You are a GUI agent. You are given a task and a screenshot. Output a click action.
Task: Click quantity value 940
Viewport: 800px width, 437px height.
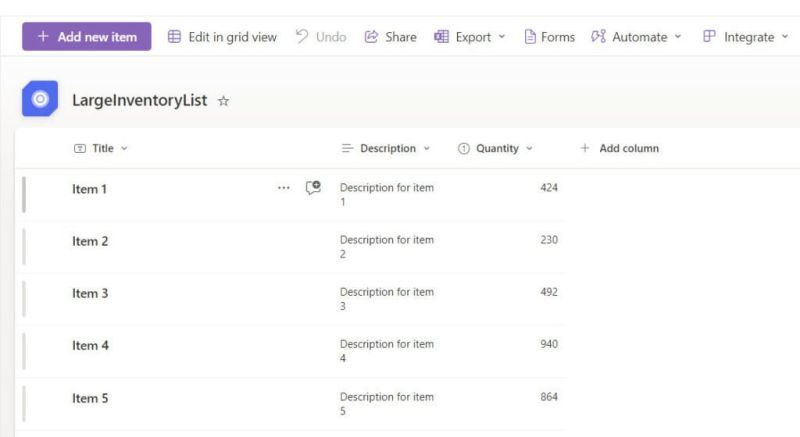(549, 344)
